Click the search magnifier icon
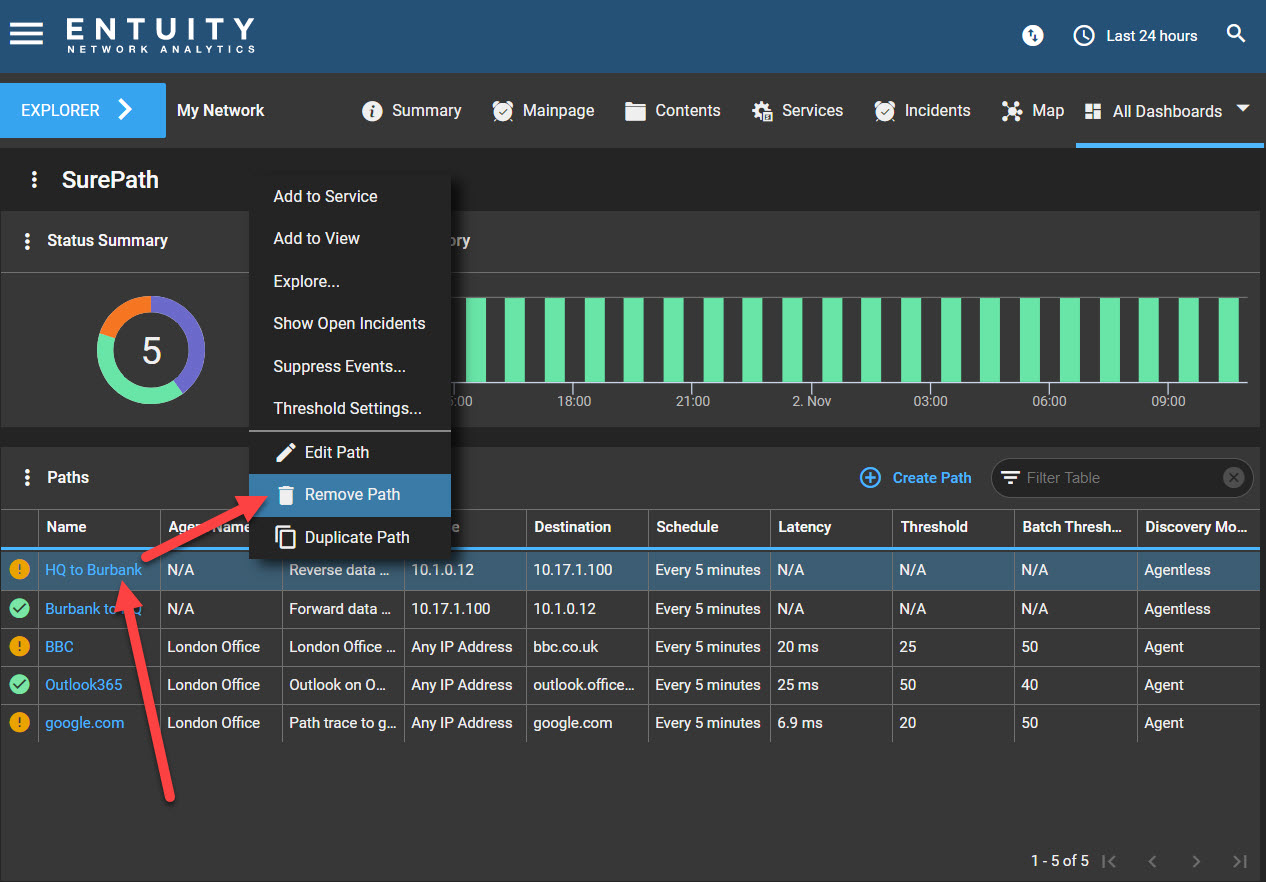 pos(1236,34)
